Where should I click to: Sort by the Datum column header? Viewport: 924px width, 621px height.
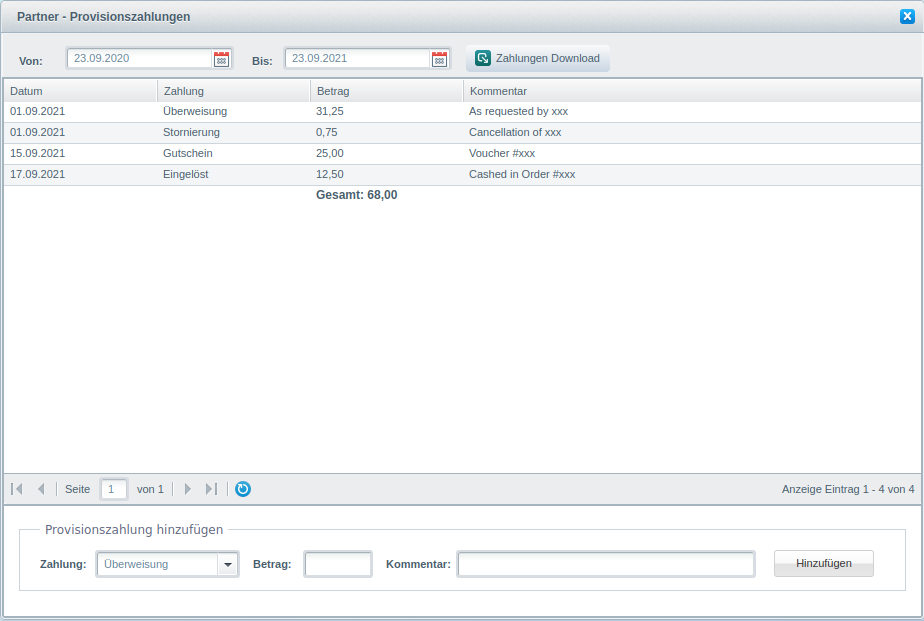80,91
